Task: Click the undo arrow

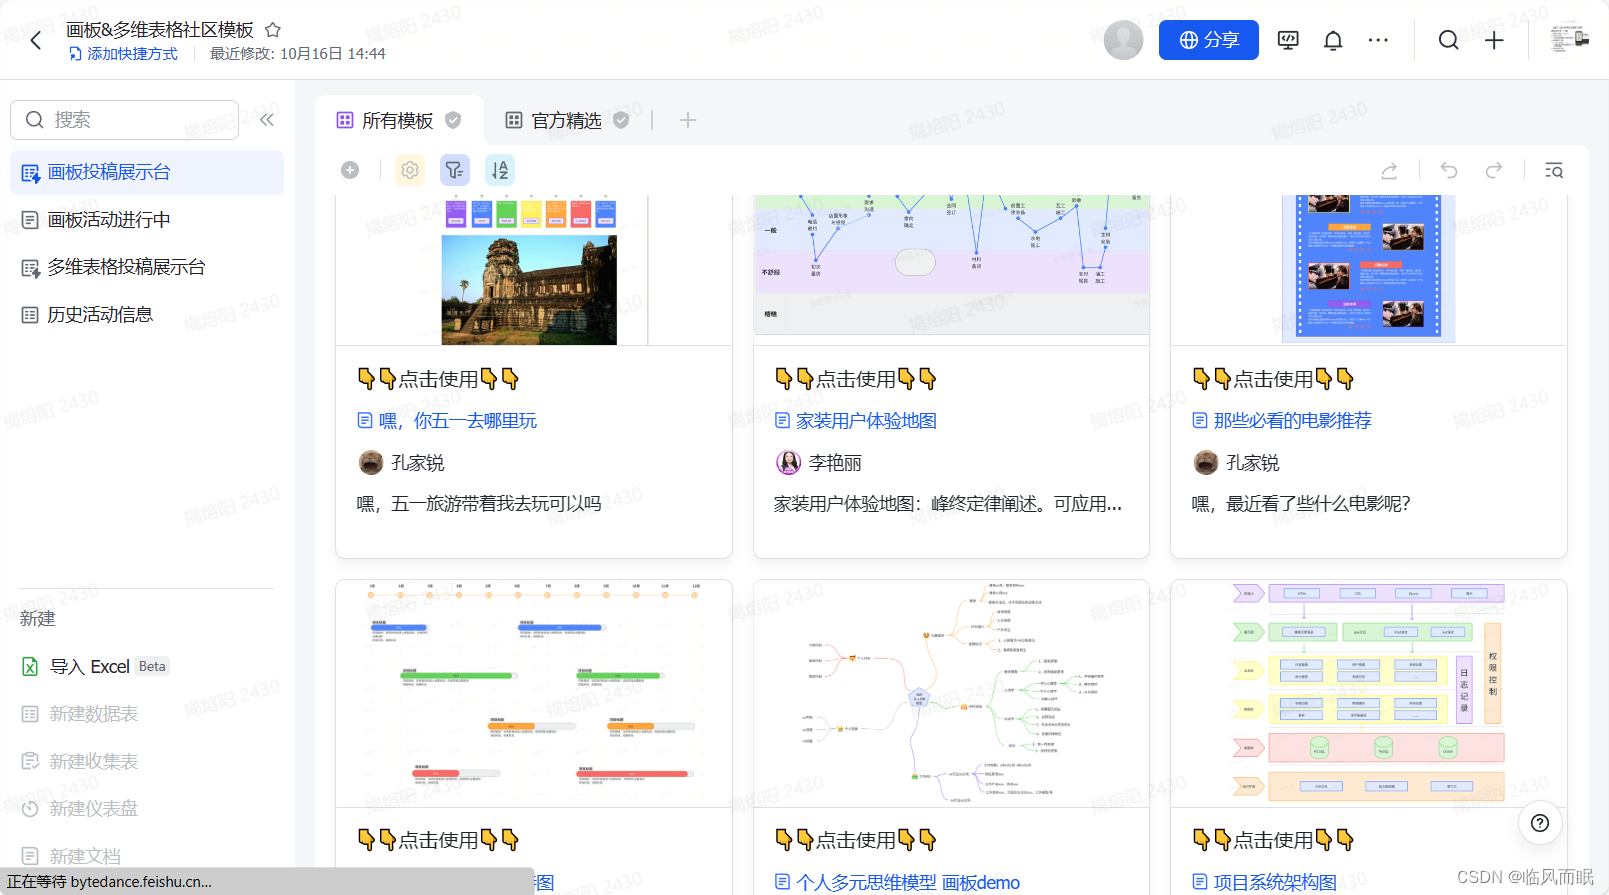Action: click(1448, 170)
